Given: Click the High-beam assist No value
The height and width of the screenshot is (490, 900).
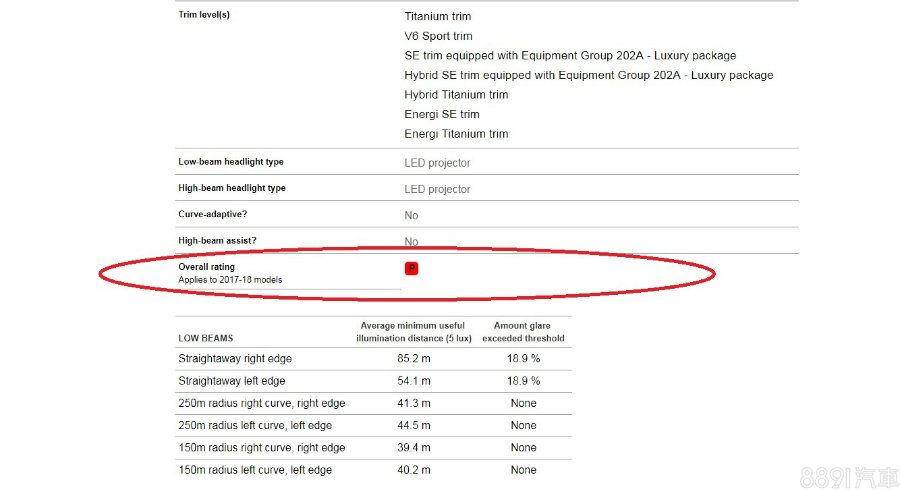Looking at the screenshot, I should tap(411, 241).
